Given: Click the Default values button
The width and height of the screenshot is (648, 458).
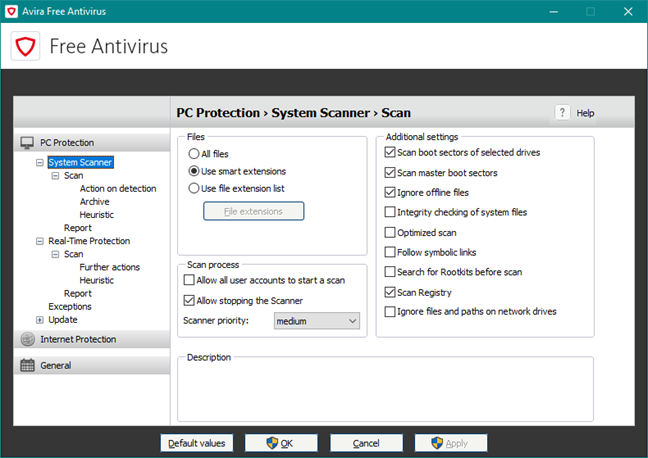Looking at the screenshot, I should click(197, 443).
